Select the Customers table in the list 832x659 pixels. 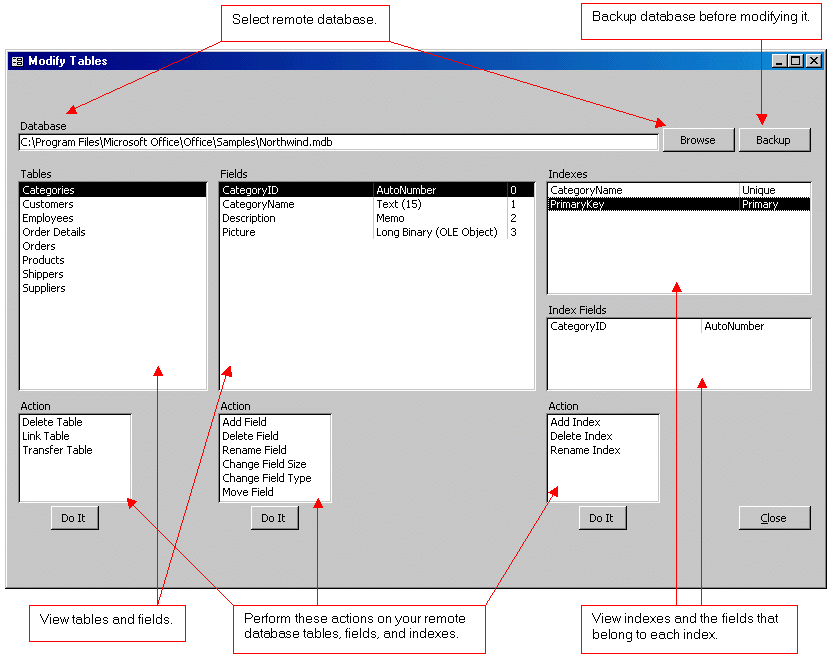[48, 204]
